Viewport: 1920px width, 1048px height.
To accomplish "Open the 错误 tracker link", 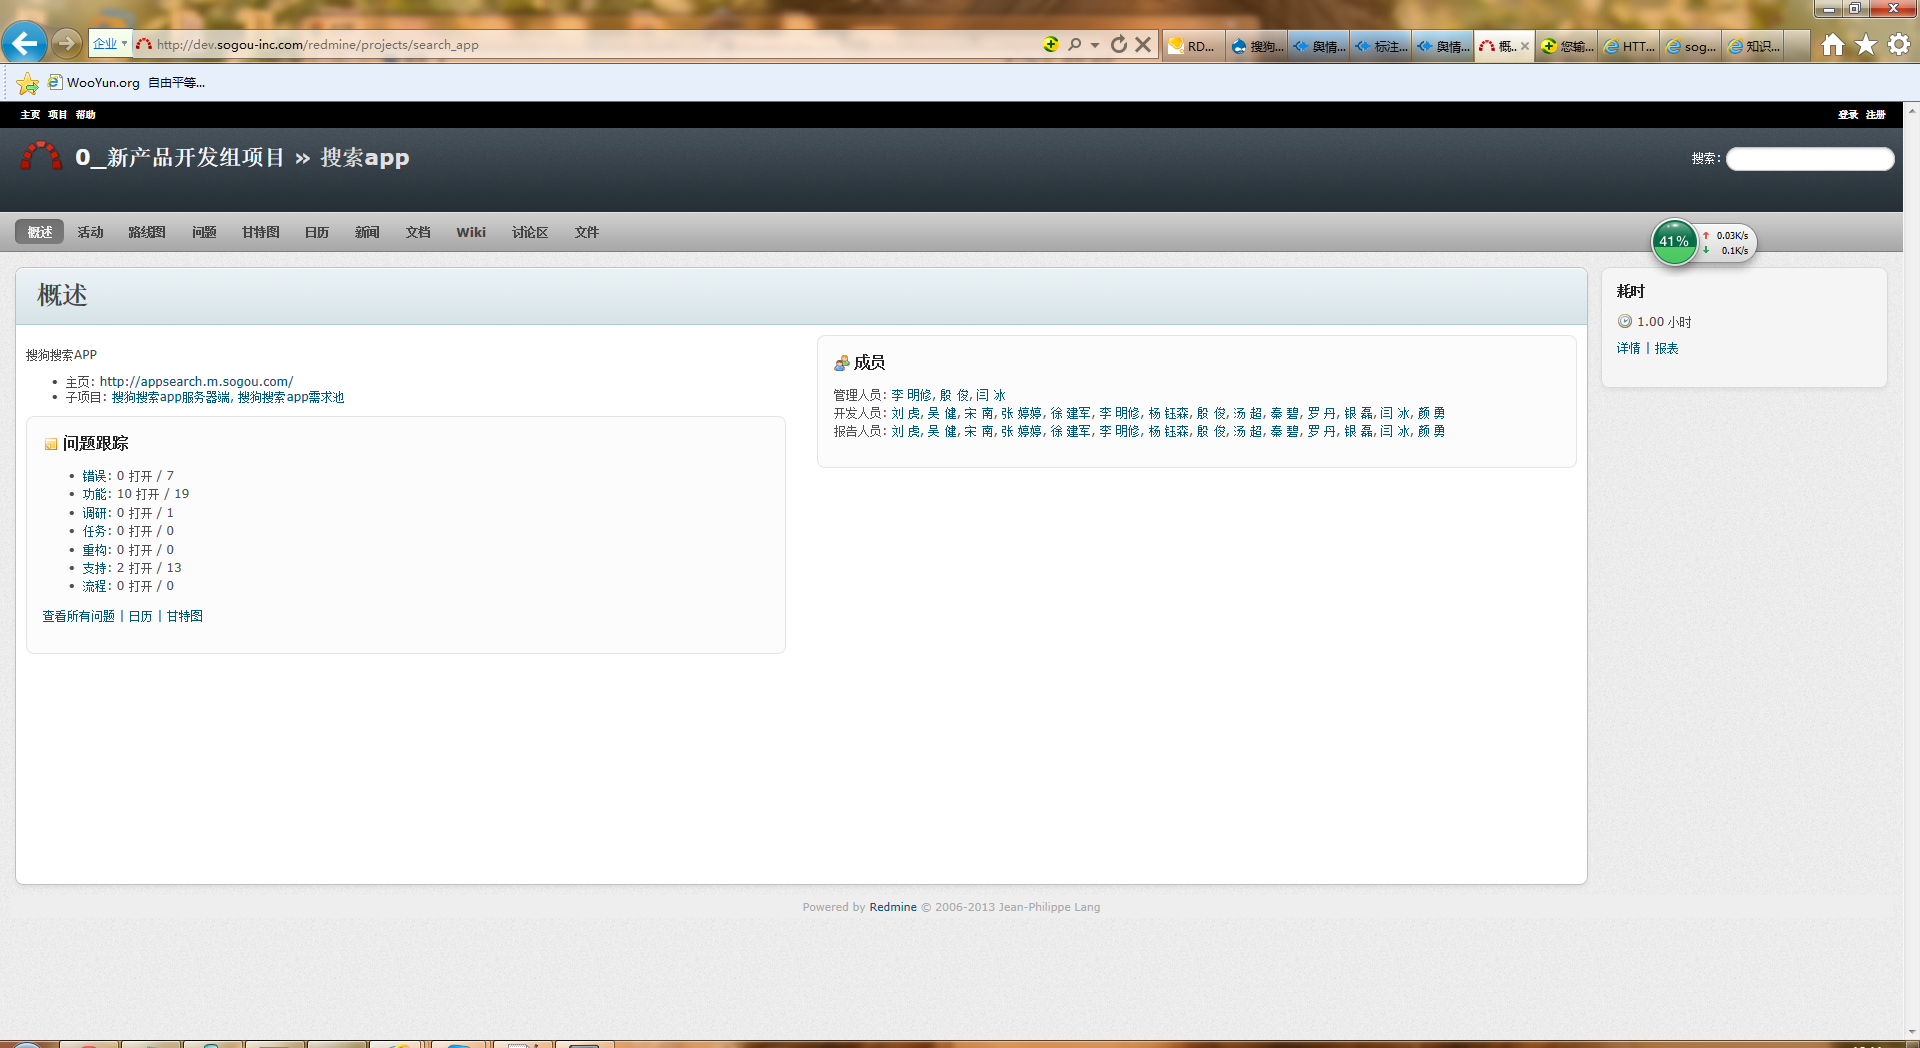I will (x=94, y=476).
